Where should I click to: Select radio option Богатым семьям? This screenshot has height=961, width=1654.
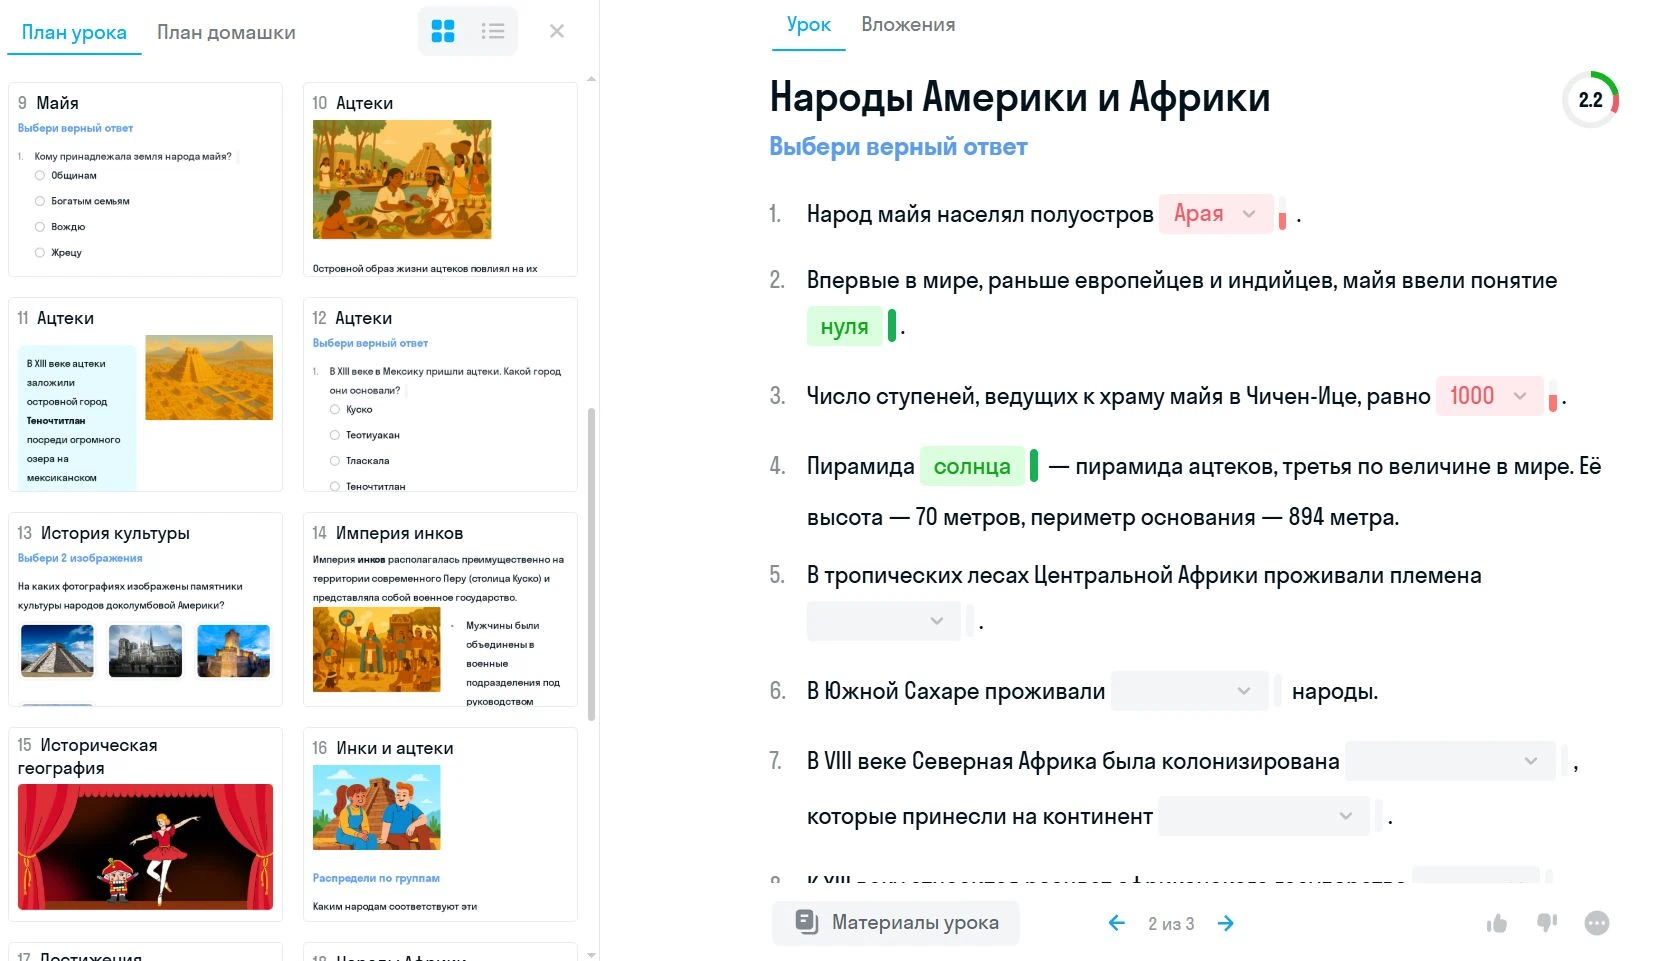pos(40,201)
